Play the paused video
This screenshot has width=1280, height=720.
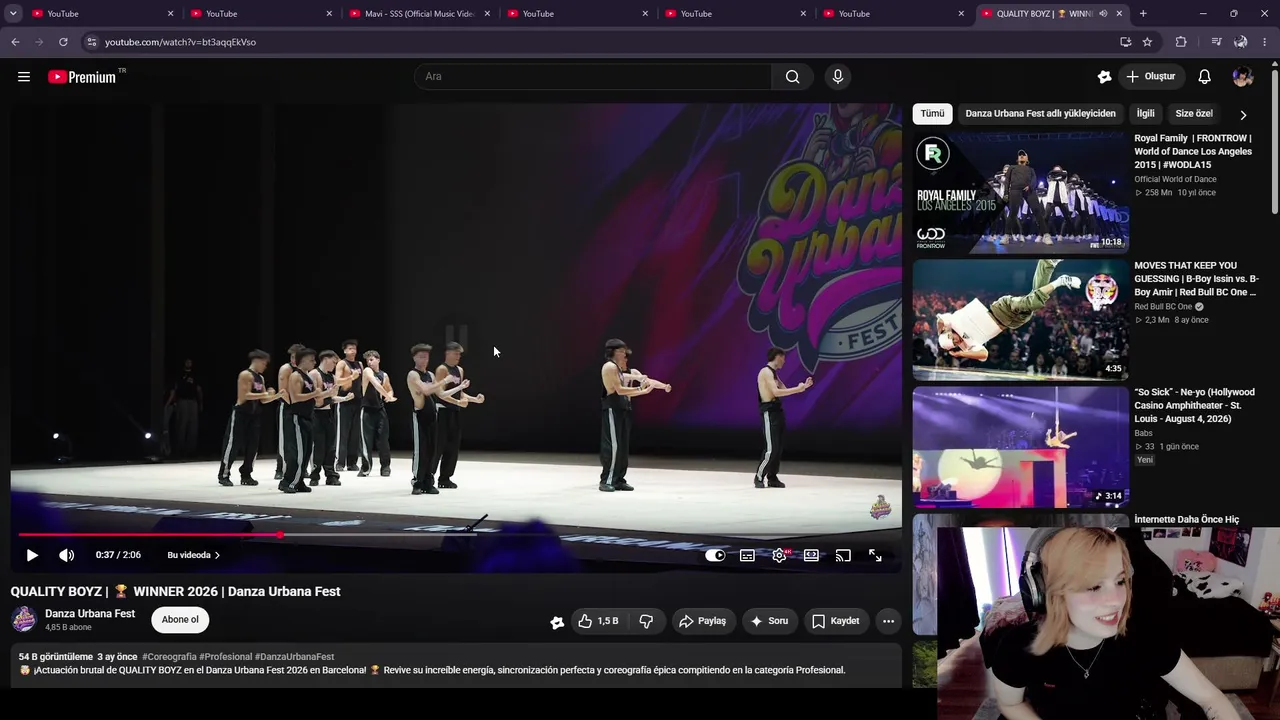(32, 555)
